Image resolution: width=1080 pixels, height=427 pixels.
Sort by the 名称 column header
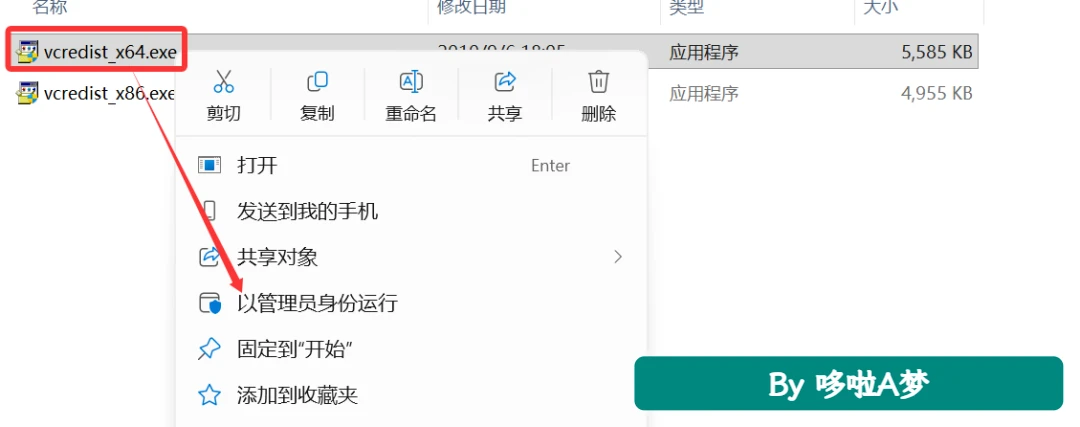(49, 8)
